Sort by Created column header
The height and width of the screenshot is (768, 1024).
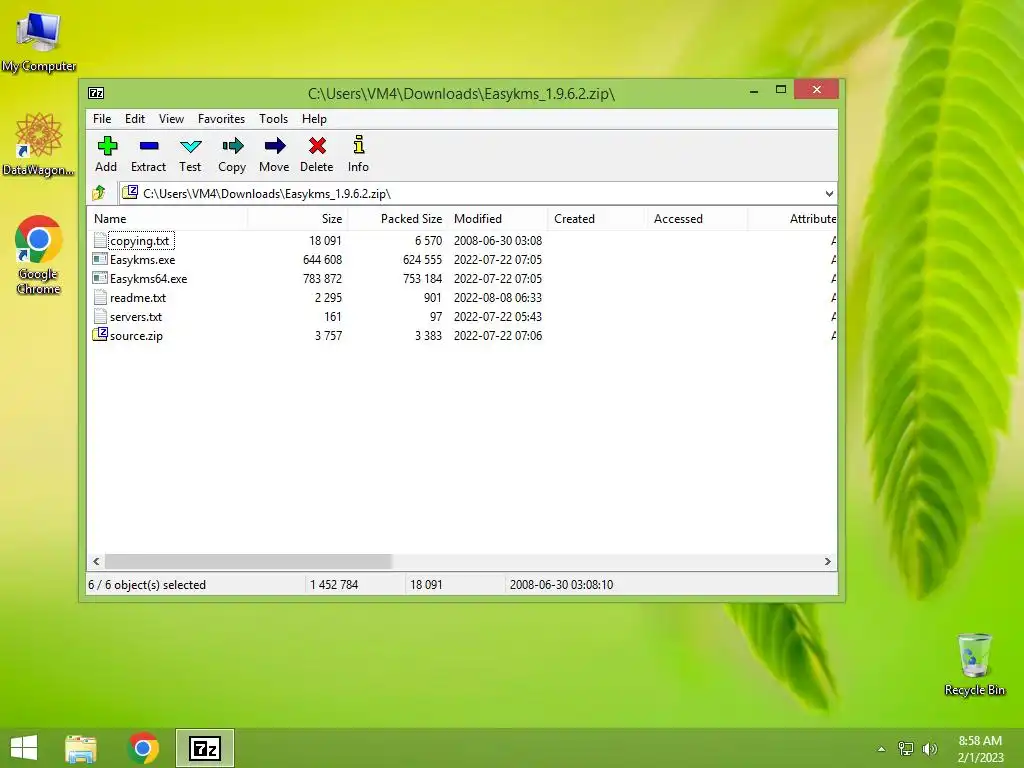point(598,219)
